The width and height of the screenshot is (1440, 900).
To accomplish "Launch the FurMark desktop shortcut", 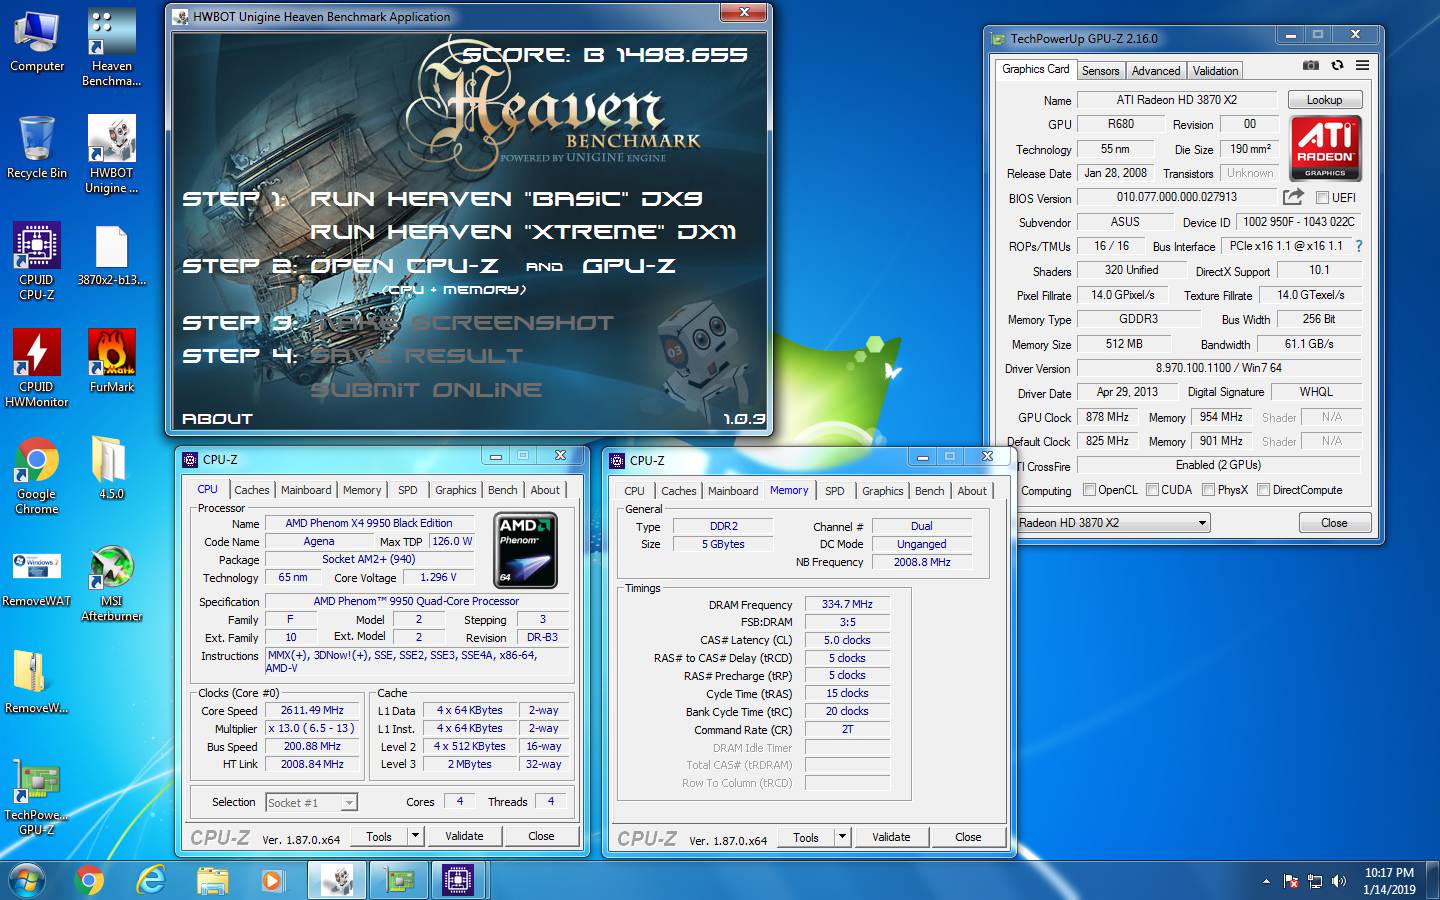I will click(x=111, y=361).
